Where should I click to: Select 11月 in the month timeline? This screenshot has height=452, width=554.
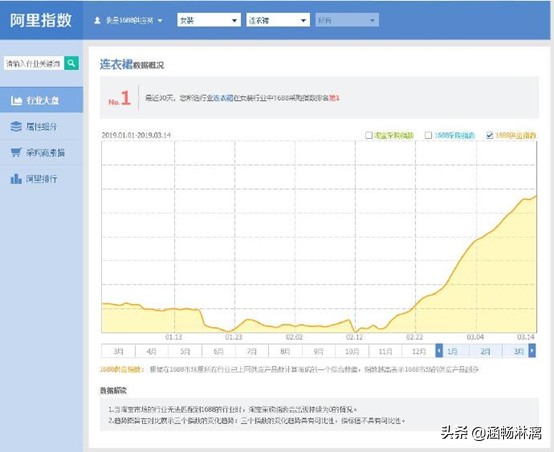385,351
